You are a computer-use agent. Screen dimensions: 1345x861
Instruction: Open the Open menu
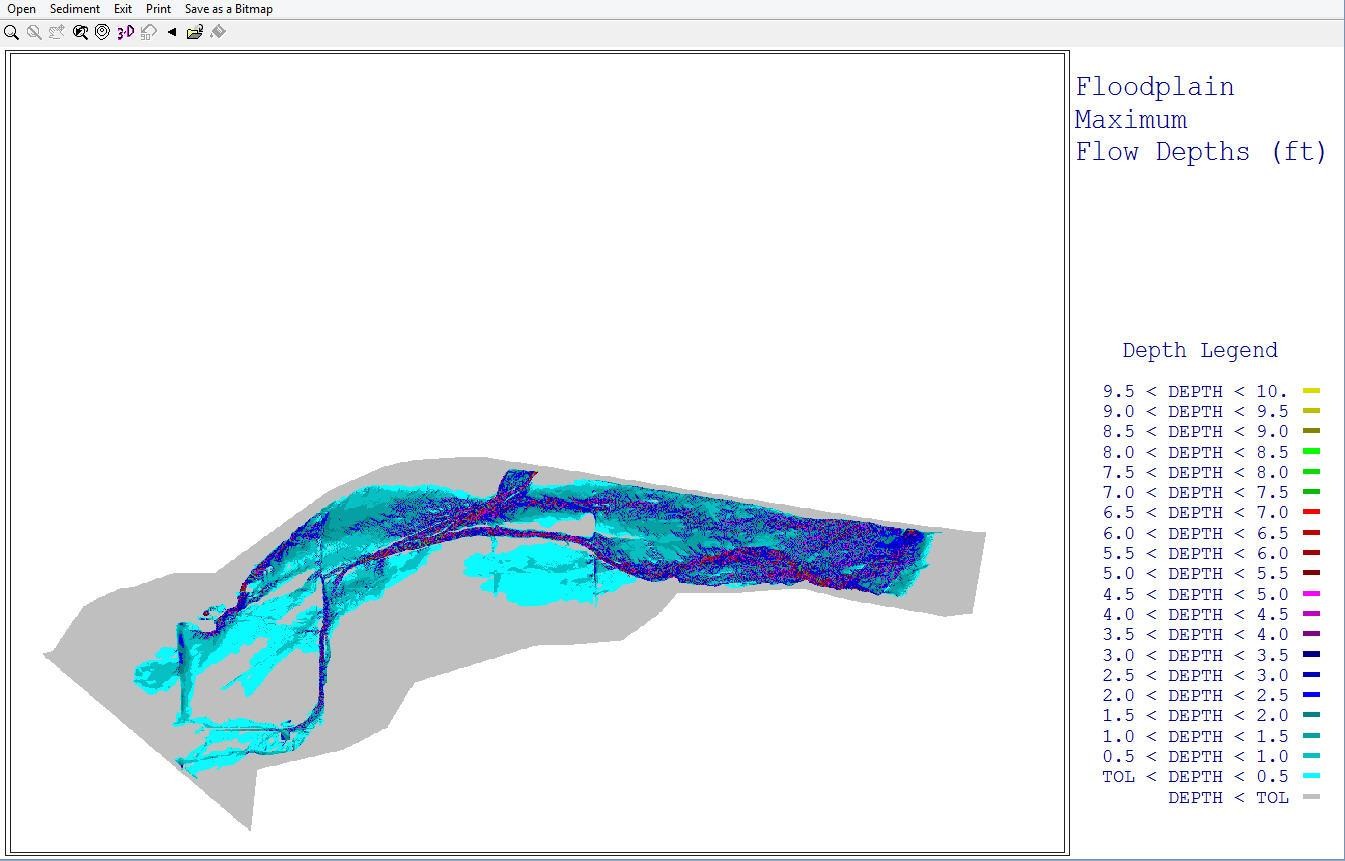coord(21,9)
